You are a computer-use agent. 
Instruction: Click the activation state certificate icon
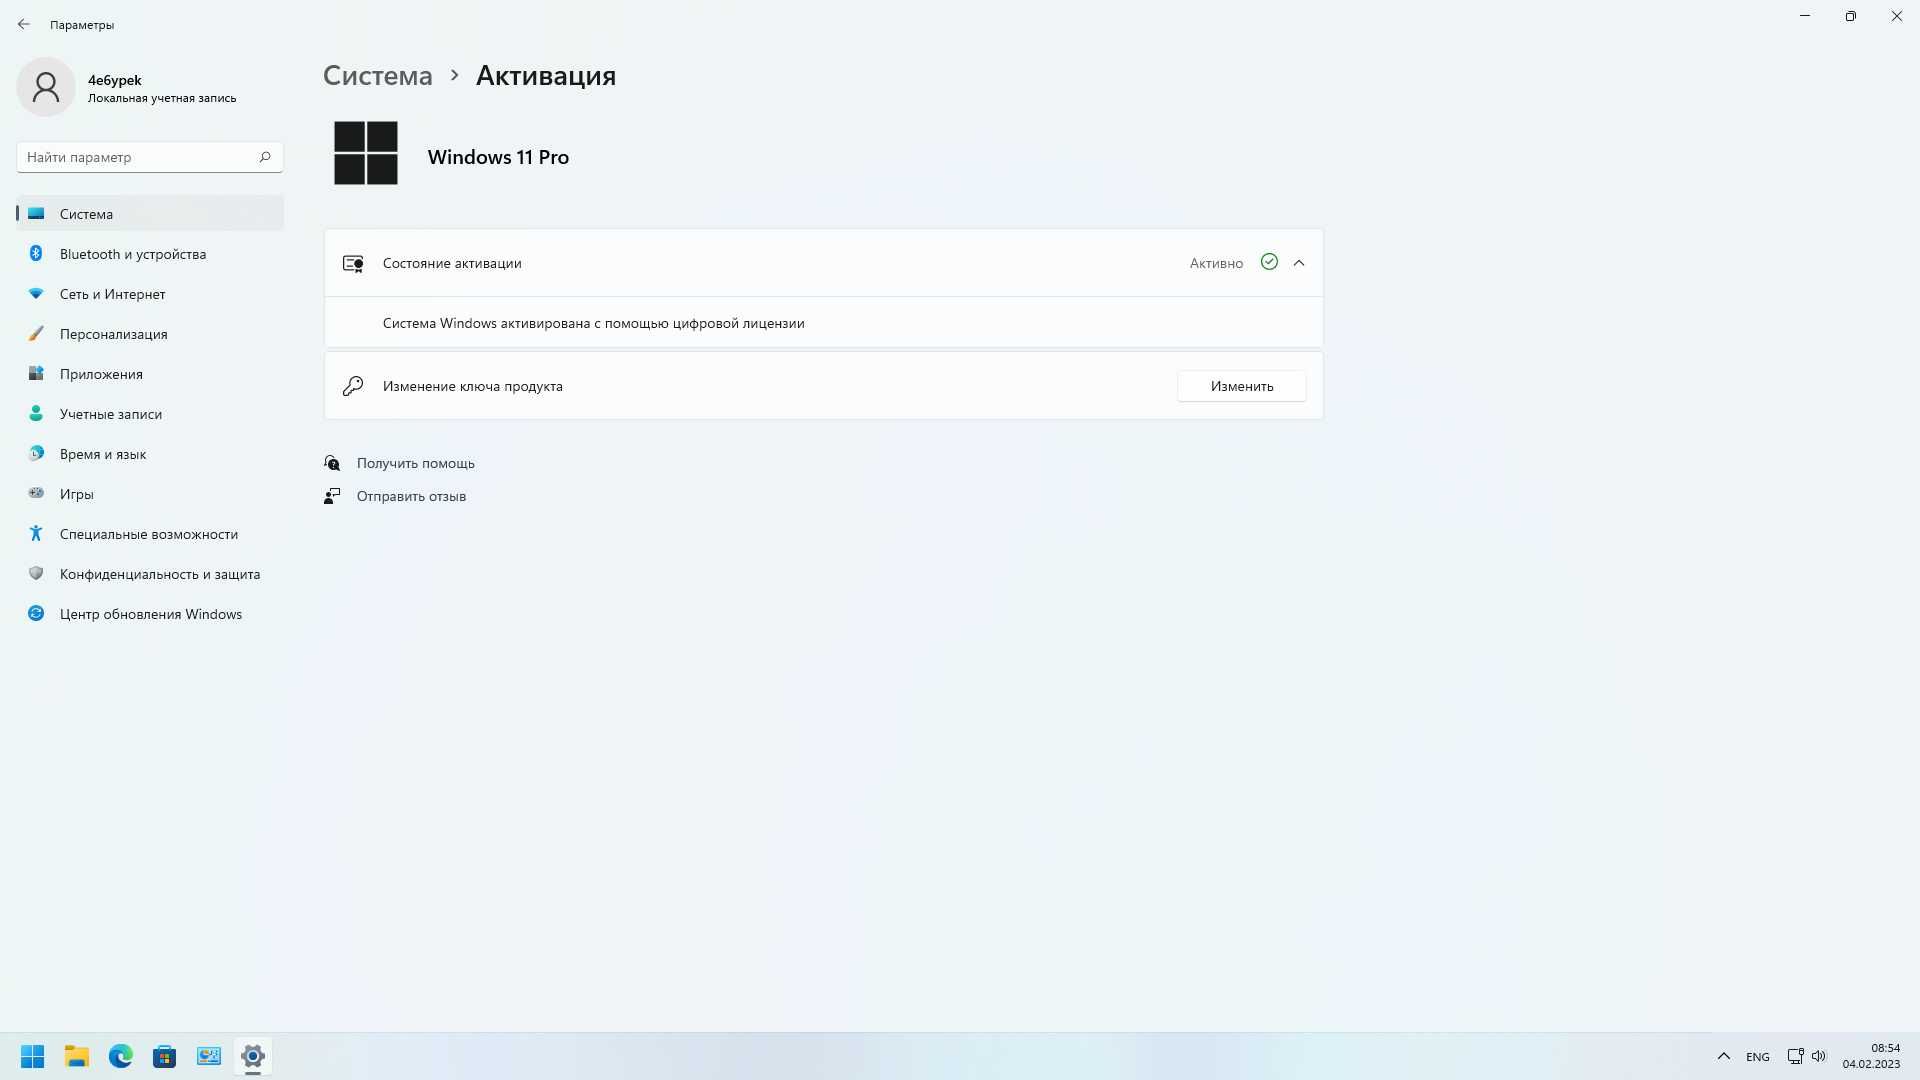pos(353,264)
